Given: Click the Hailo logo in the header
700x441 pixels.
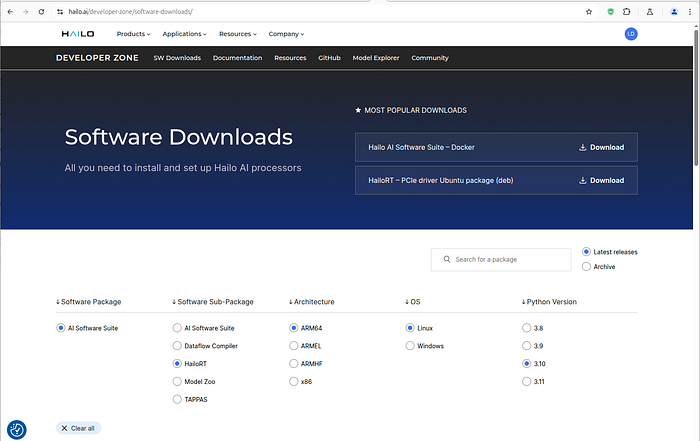Looking at the screenshot, I should point(78,34).
